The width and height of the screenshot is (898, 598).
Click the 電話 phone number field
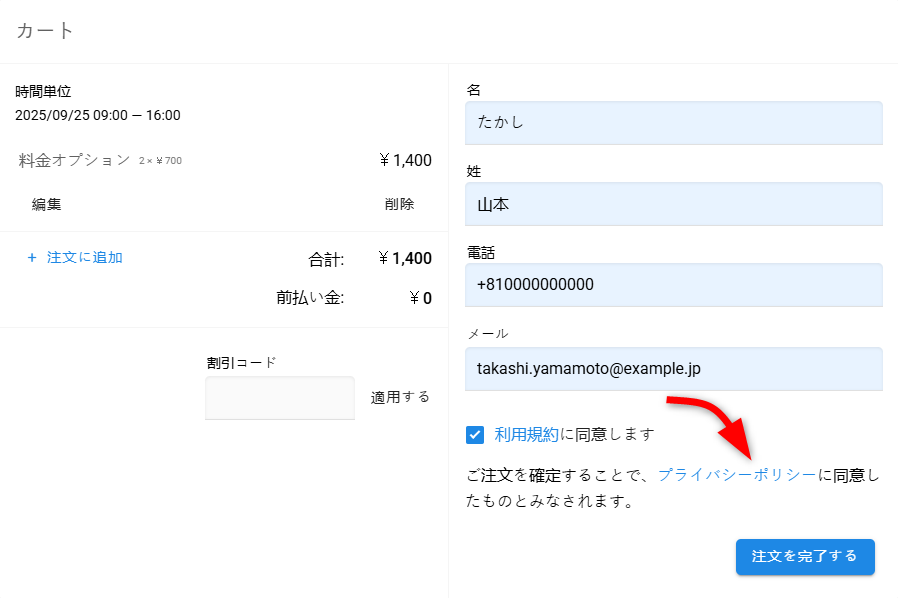pos(673,285)
